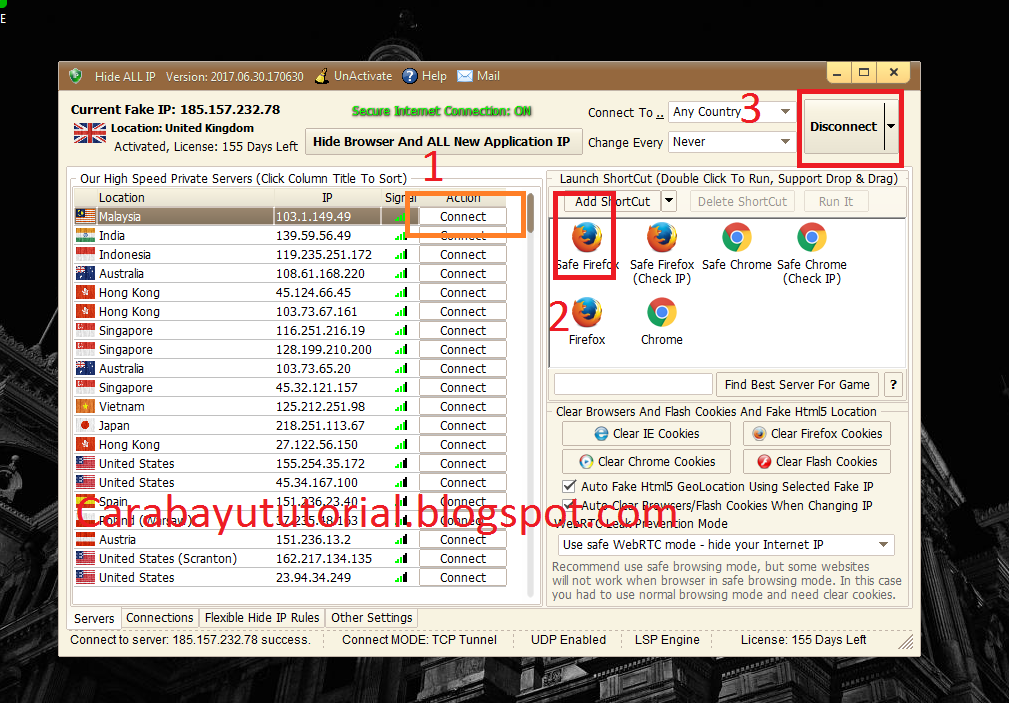Screen dimensions: 1009x703
Task: Click the Delete ShortCut button
Action: pos(742,201)
